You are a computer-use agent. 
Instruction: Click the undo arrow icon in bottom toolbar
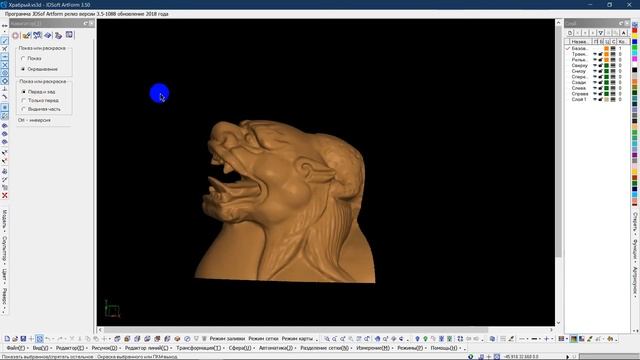pyautogui.click(x=48, y=339)
